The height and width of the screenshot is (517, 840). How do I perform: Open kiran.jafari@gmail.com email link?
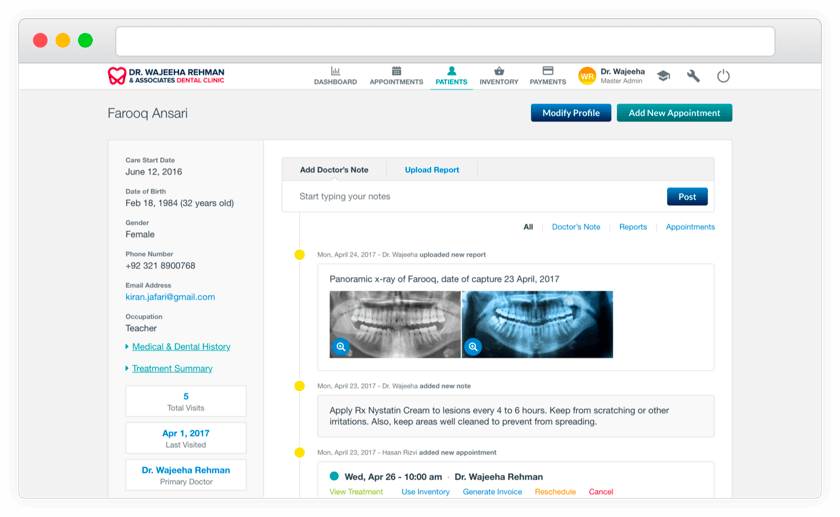click(170, 297)
